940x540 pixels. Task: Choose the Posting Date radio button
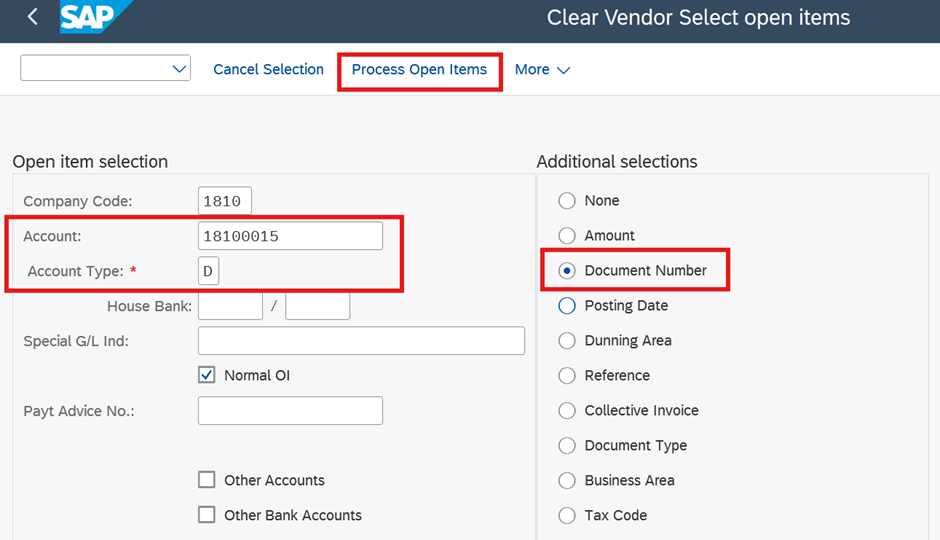point(567,306)
